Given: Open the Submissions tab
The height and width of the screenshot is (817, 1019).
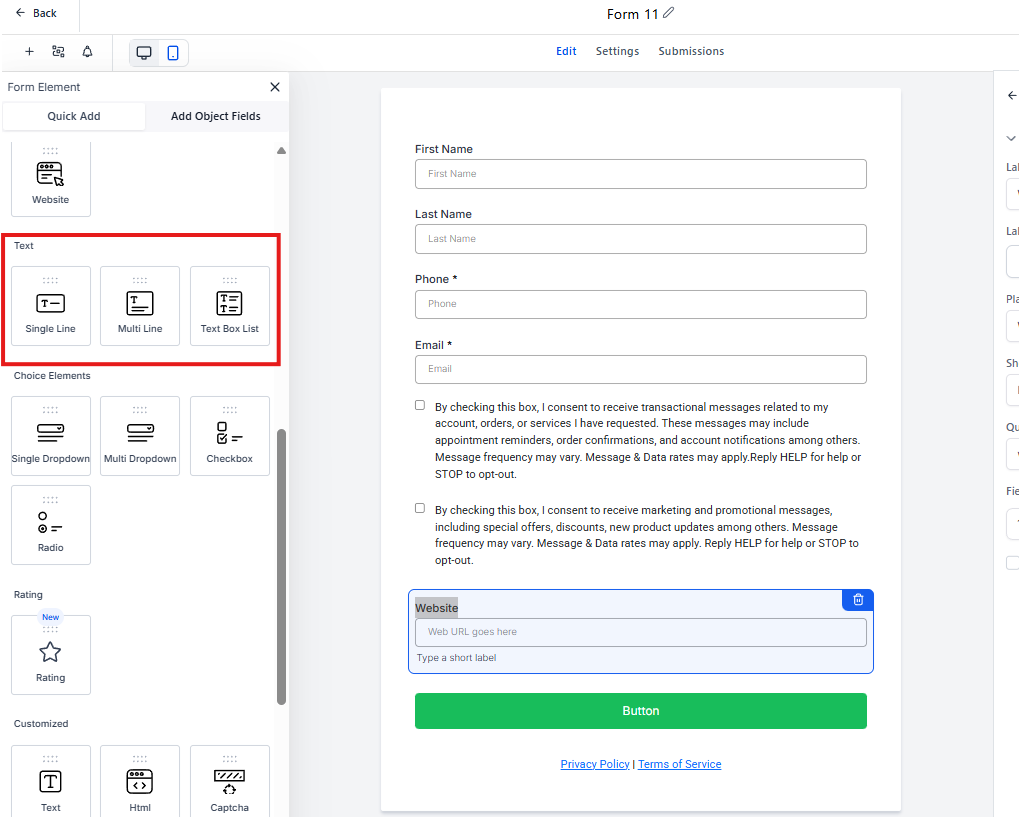Looking at the screenshot, I should pos(691,51).
